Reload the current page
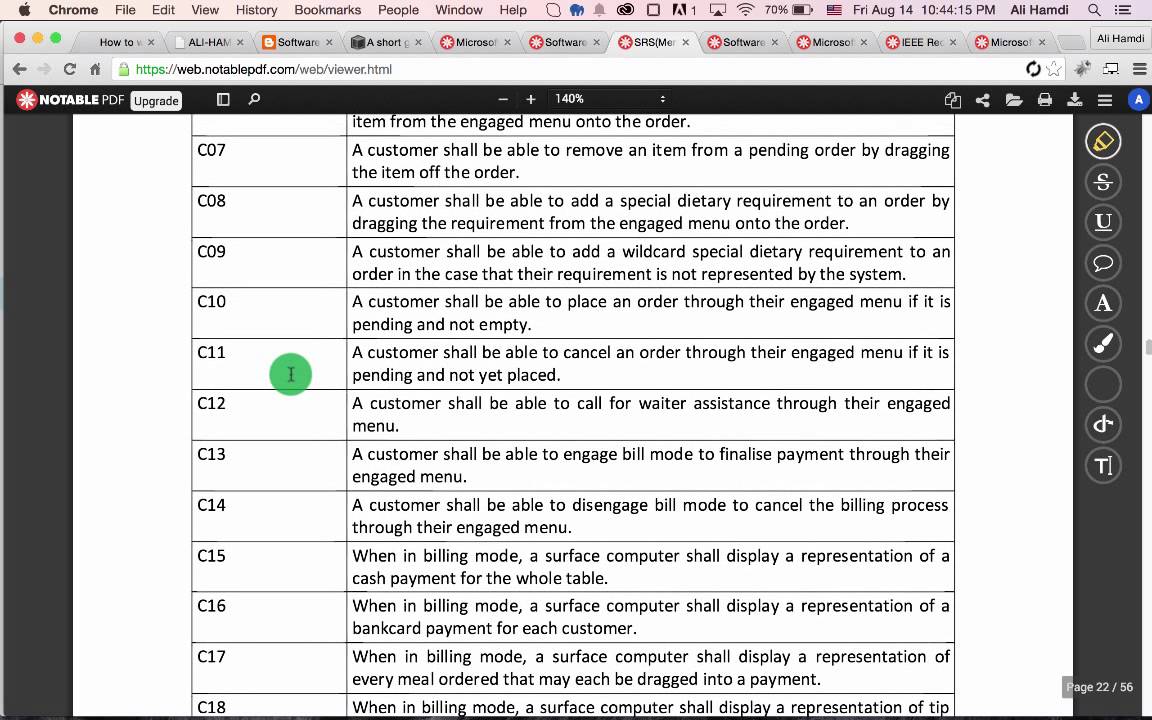This screenshot has width=1152, height=720. [70, 69]
